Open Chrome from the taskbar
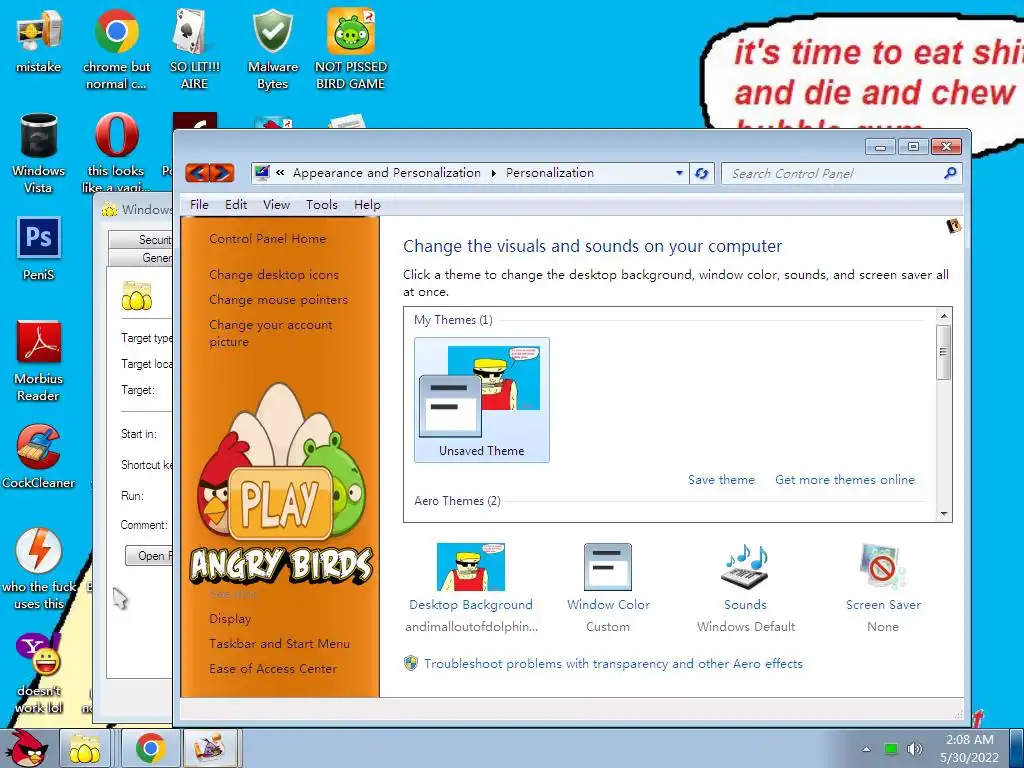This screenshot has height=768, width=1024. pyautogui.click(x=150, y=748)
